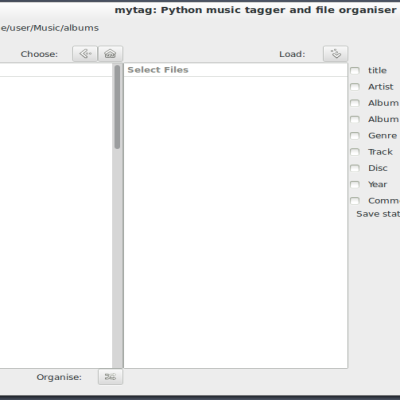Check the Disc checkbox
400x400 pixels.
click(x=355, y=168)
